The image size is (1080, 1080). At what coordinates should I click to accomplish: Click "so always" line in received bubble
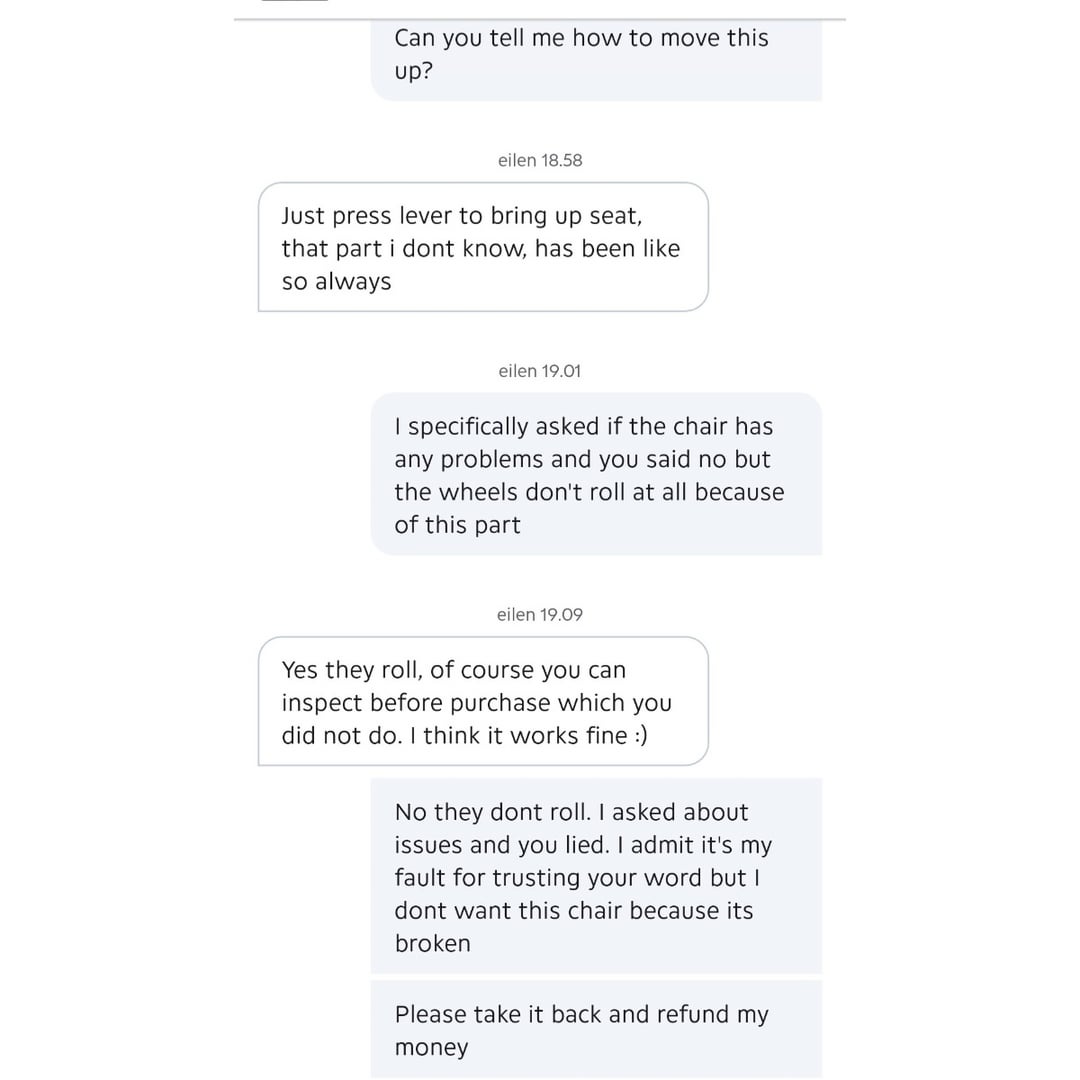(336, 282)
